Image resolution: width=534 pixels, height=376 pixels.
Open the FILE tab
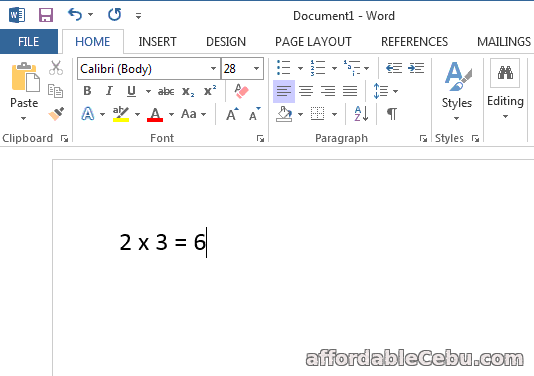(29, 42)
